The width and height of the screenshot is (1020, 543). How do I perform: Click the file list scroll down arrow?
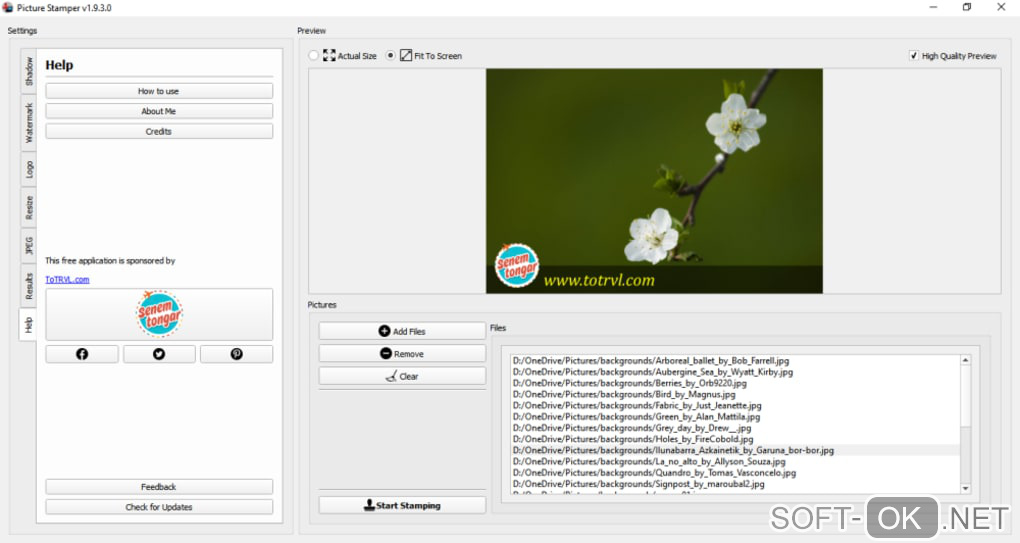coord(965,488)
